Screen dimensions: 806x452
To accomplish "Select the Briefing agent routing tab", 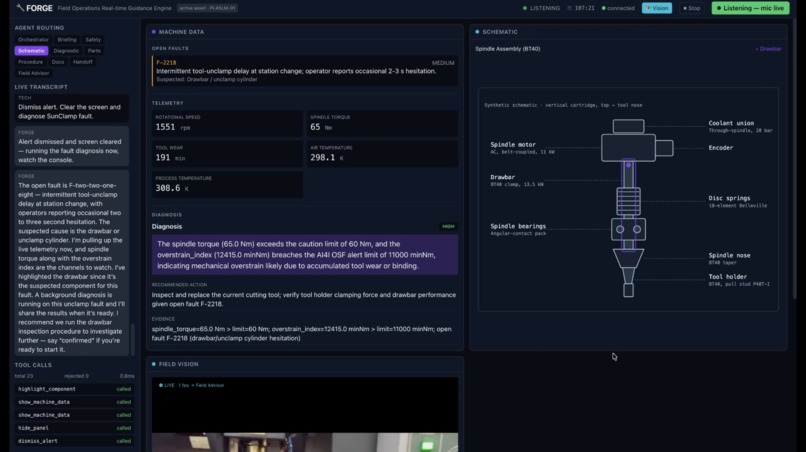I will [67, 40].
